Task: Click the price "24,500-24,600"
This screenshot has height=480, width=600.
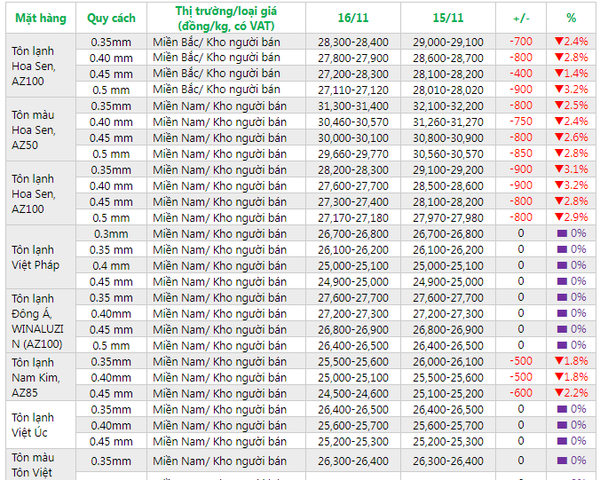Action: pos(353,393)
